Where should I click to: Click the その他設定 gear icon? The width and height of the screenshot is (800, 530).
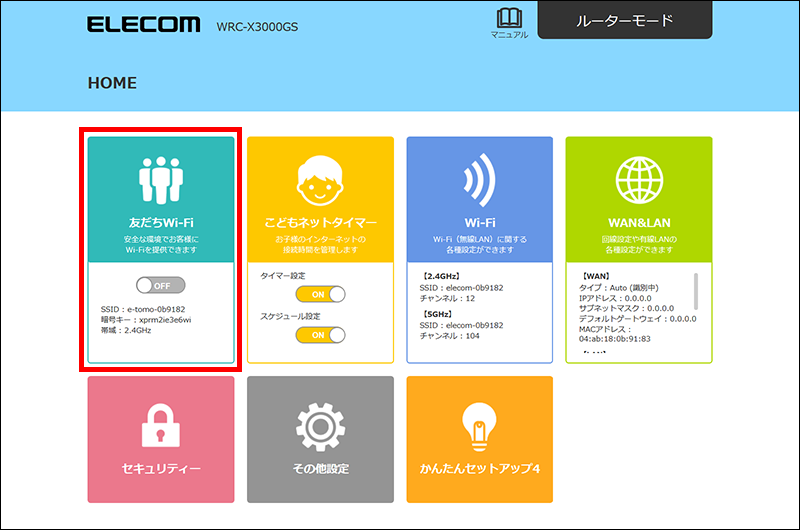(320, 426)
